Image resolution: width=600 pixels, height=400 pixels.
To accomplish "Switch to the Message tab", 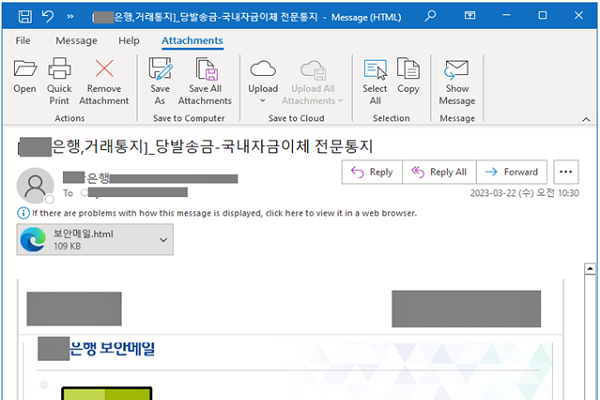I will [x=76, y=41].
